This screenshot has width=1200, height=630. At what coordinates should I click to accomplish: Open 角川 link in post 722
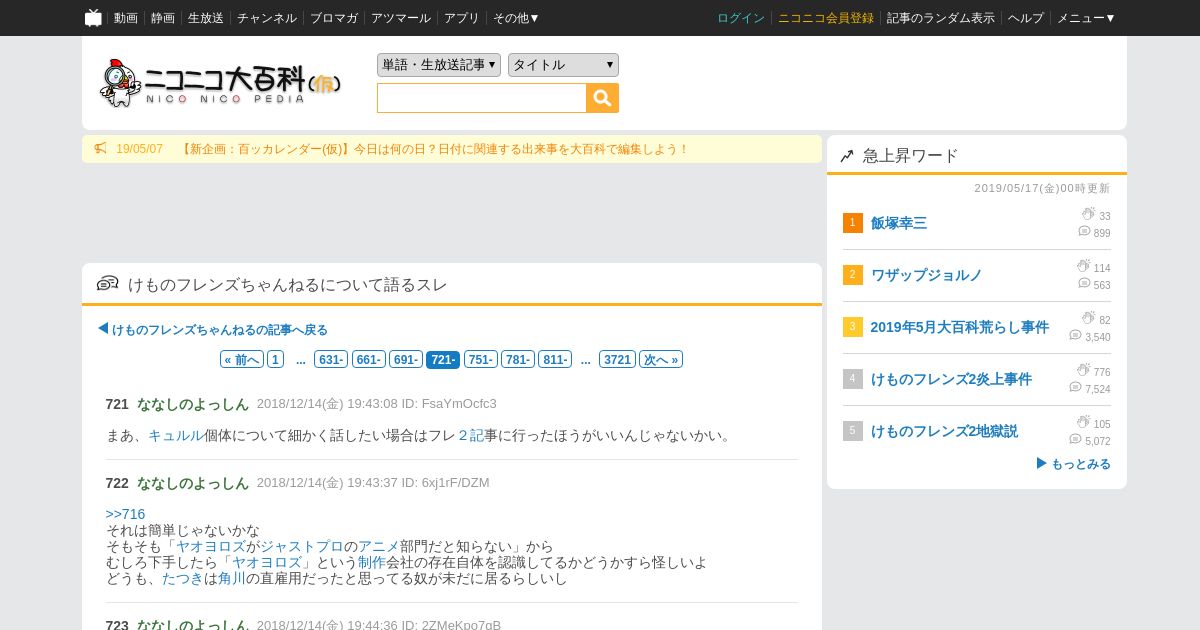click(232, 578)
